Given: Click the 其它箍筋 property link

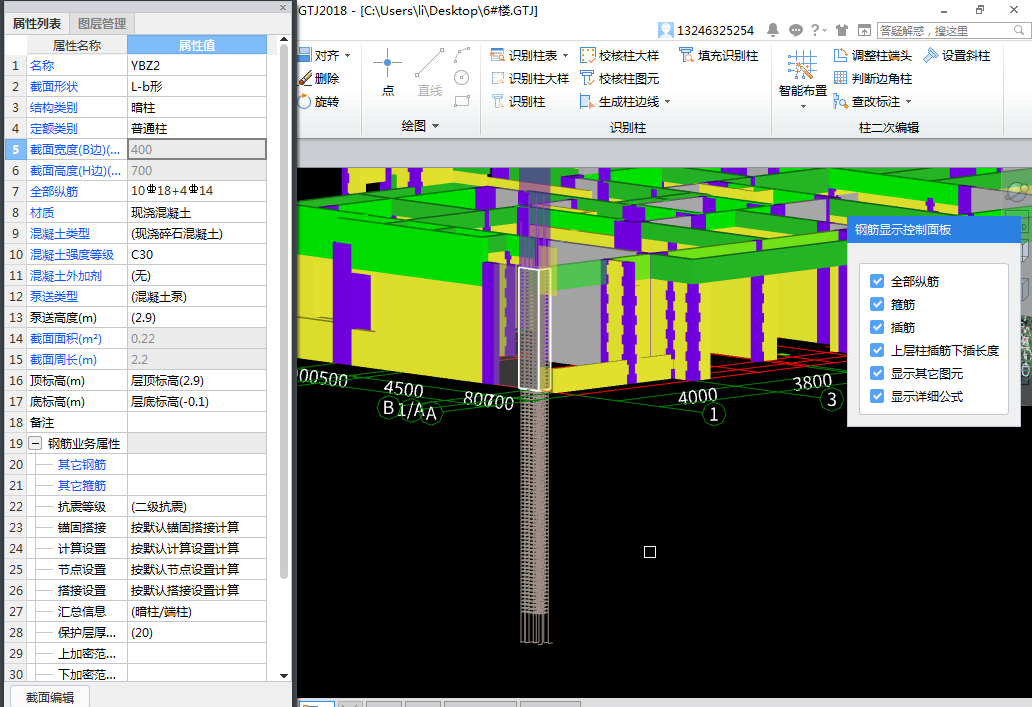Looking at the screenshot, I should [82, 486].
